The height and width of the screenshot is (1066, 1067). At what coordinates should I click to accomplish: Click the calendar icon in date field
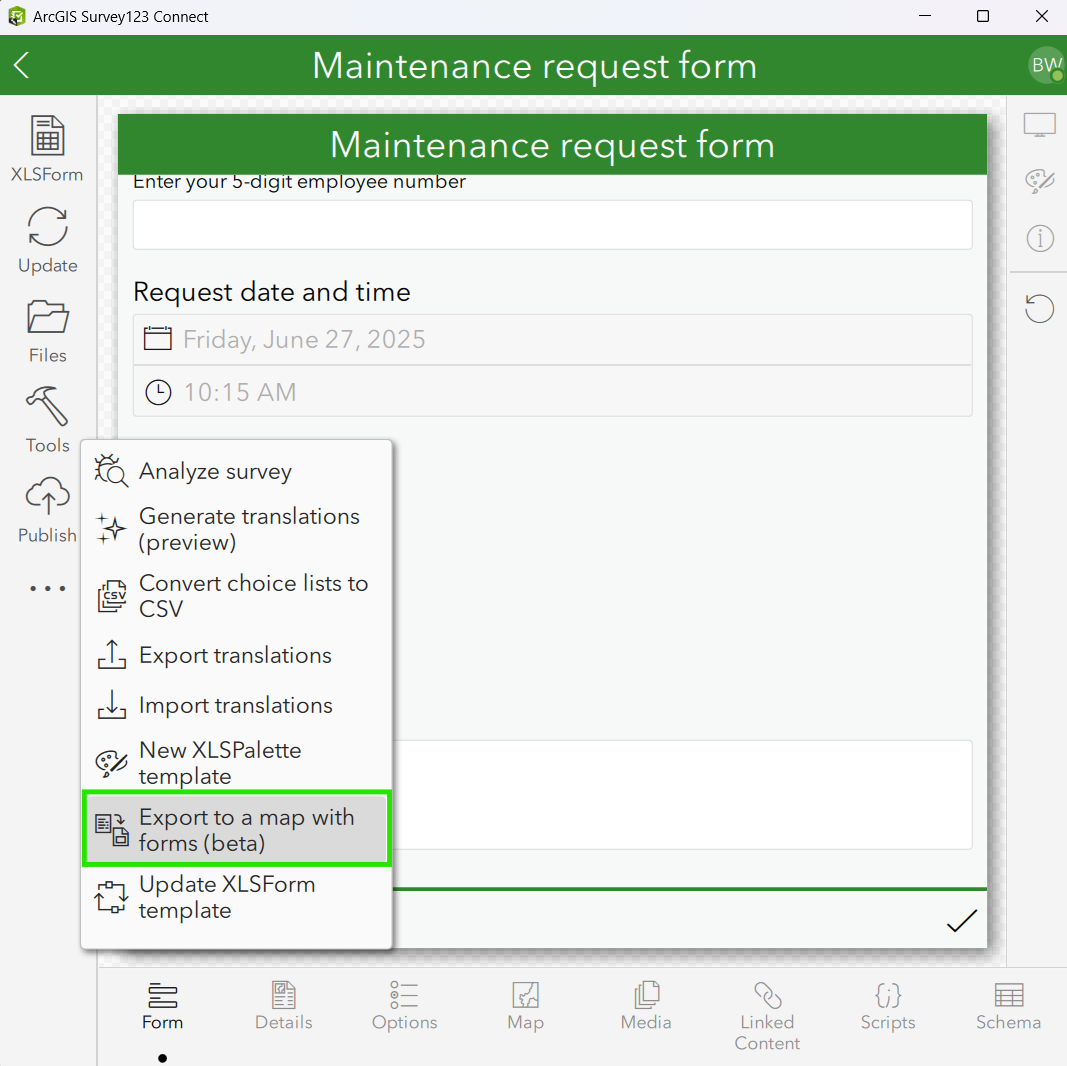pos(157,339)
